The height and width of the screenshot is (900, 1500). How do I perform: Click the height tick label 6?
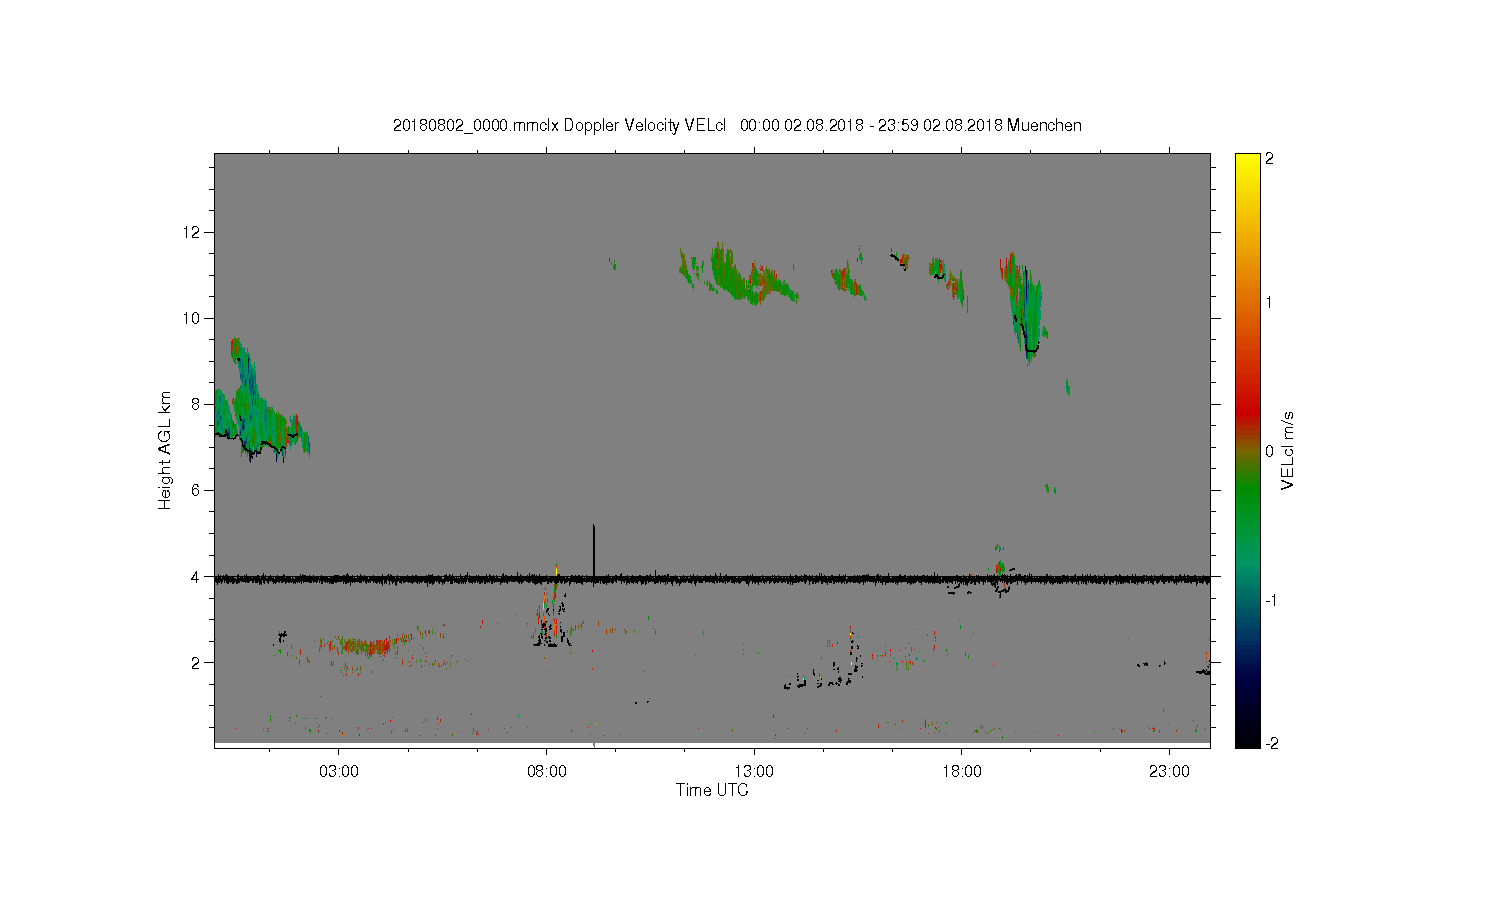(198, 490)
